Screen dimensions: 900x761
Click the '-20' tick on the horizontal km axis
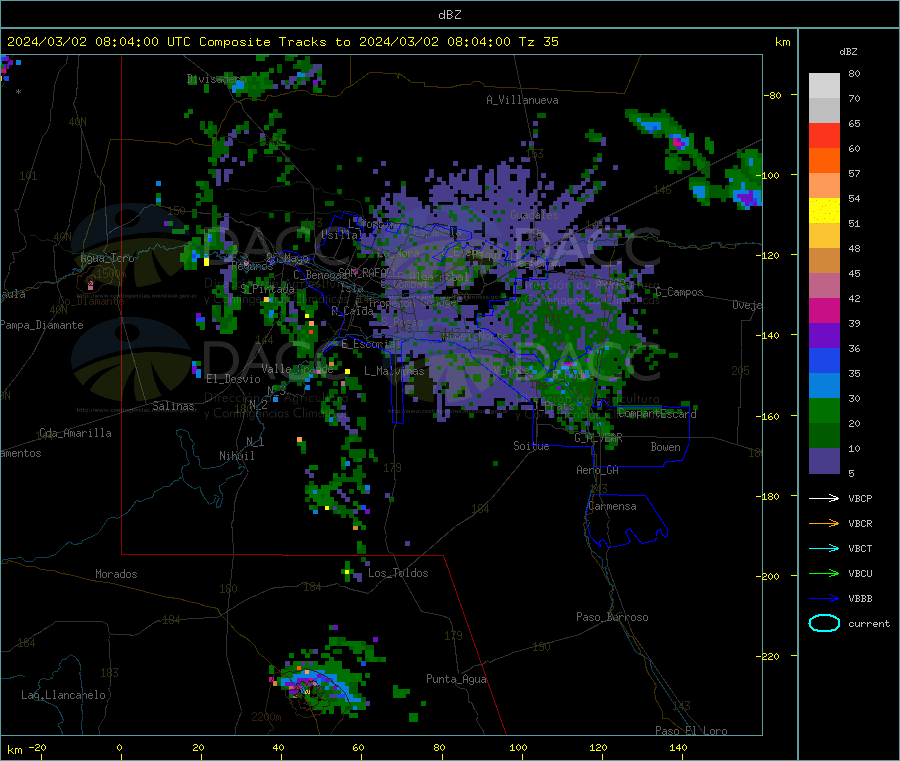(38, 747)
